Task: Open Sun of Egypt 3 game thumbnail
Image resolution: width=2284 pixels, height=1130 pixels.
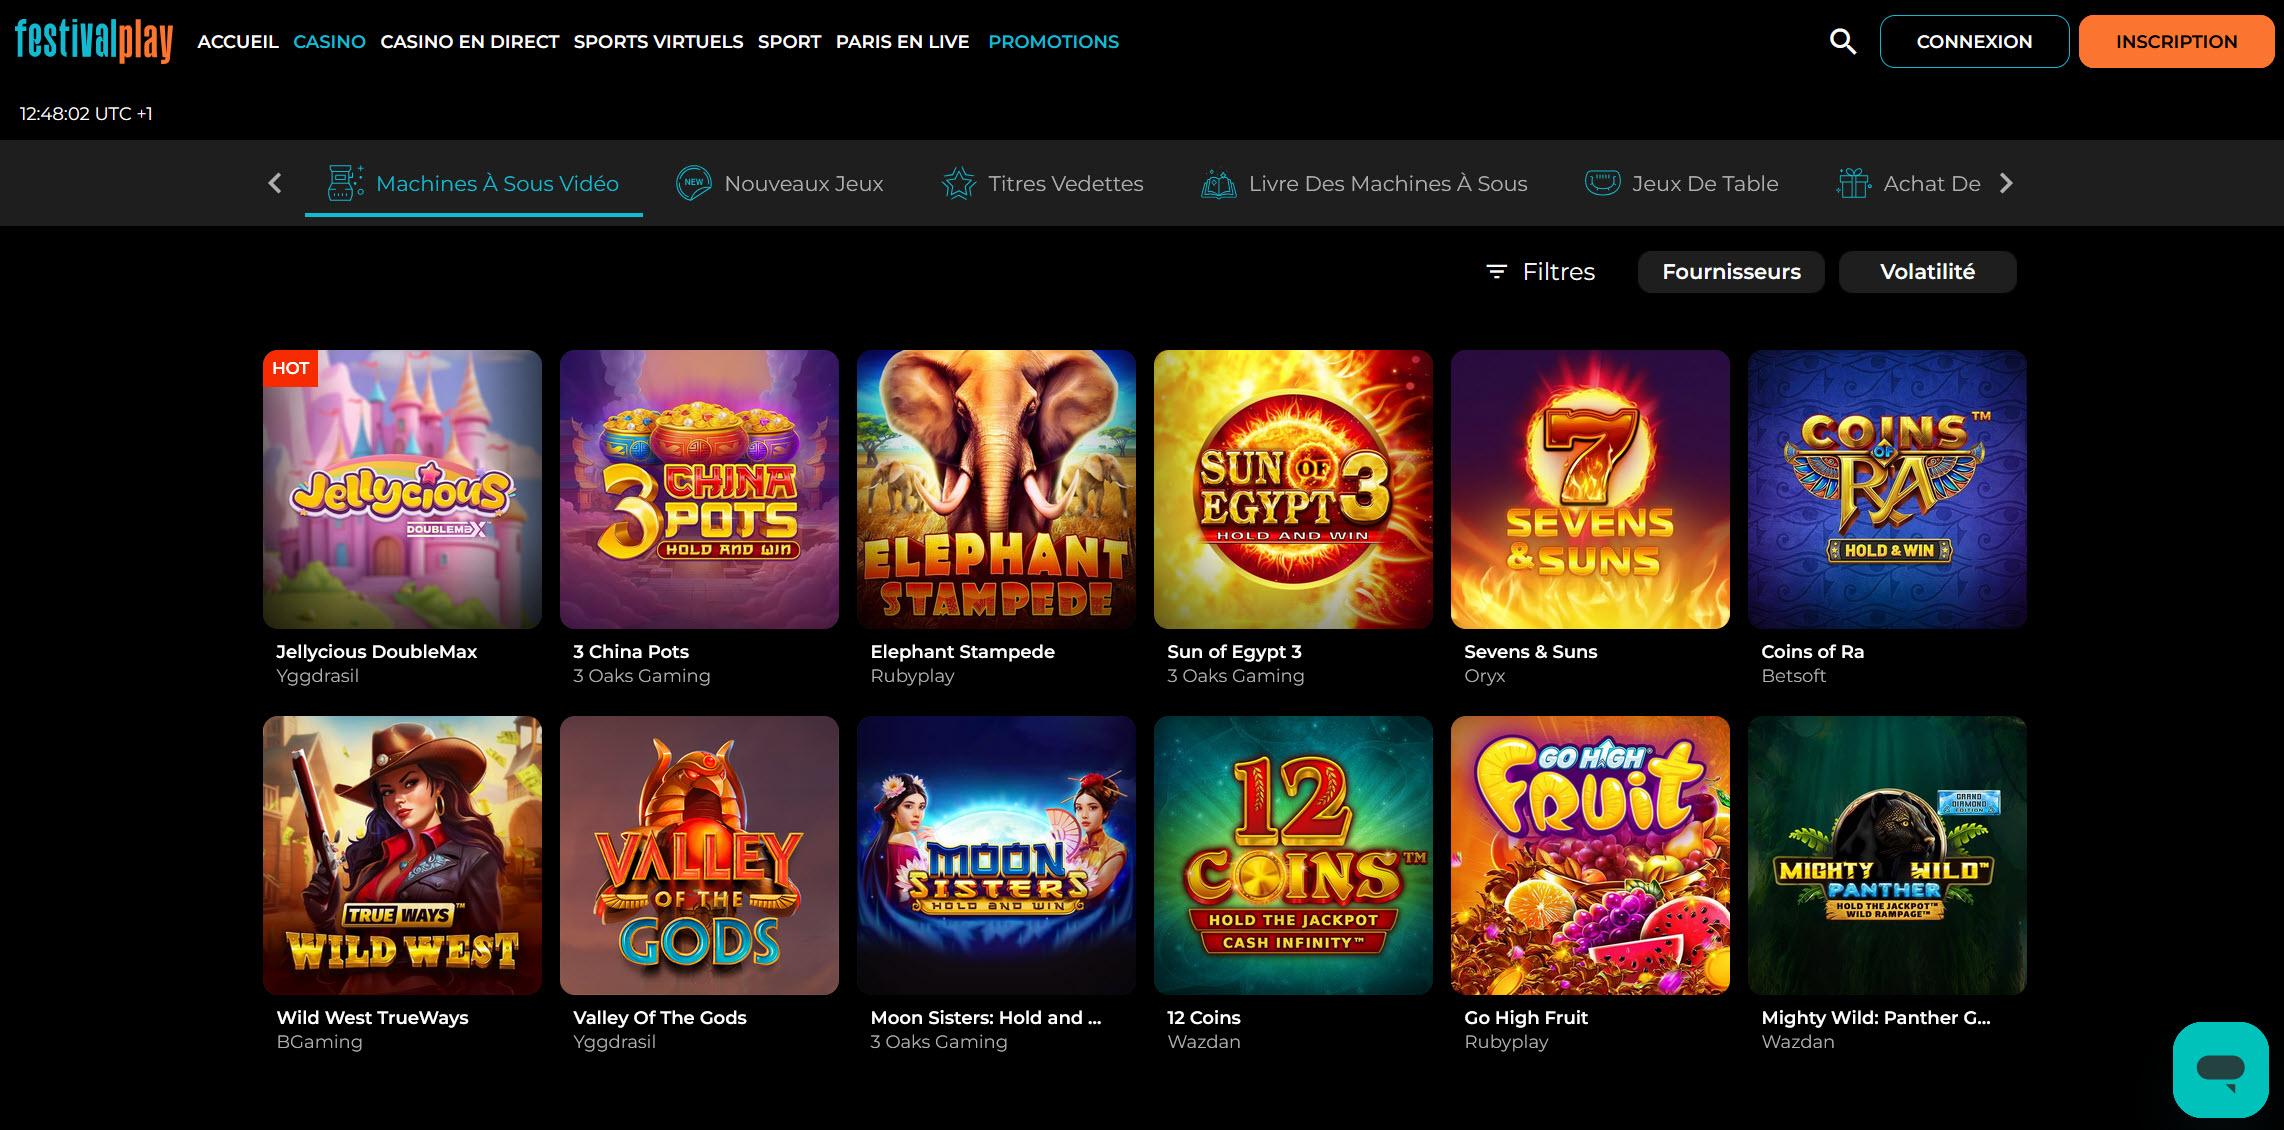Action: 1293,489
